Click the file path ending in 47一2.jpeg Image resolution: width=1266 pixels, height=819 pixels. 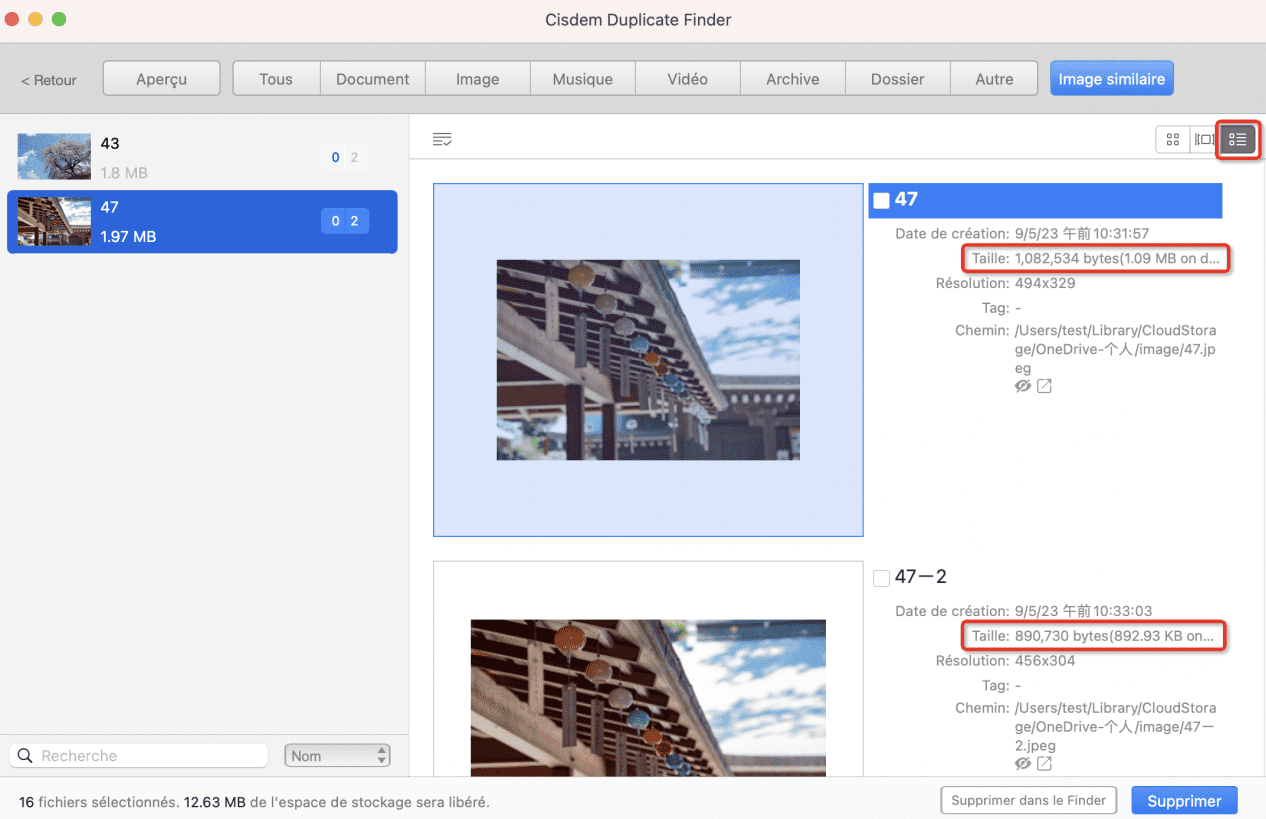pos(1115,727)
